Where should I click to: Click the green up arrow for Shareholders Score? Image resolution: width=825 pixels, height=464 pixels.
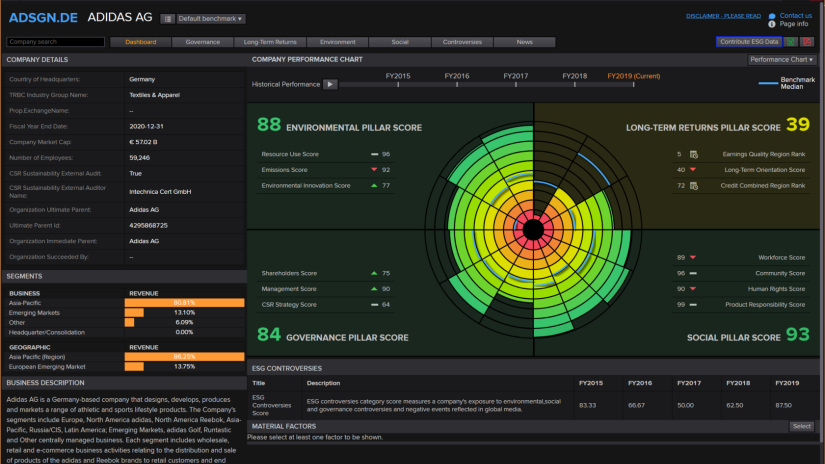[x=374, y=273]
